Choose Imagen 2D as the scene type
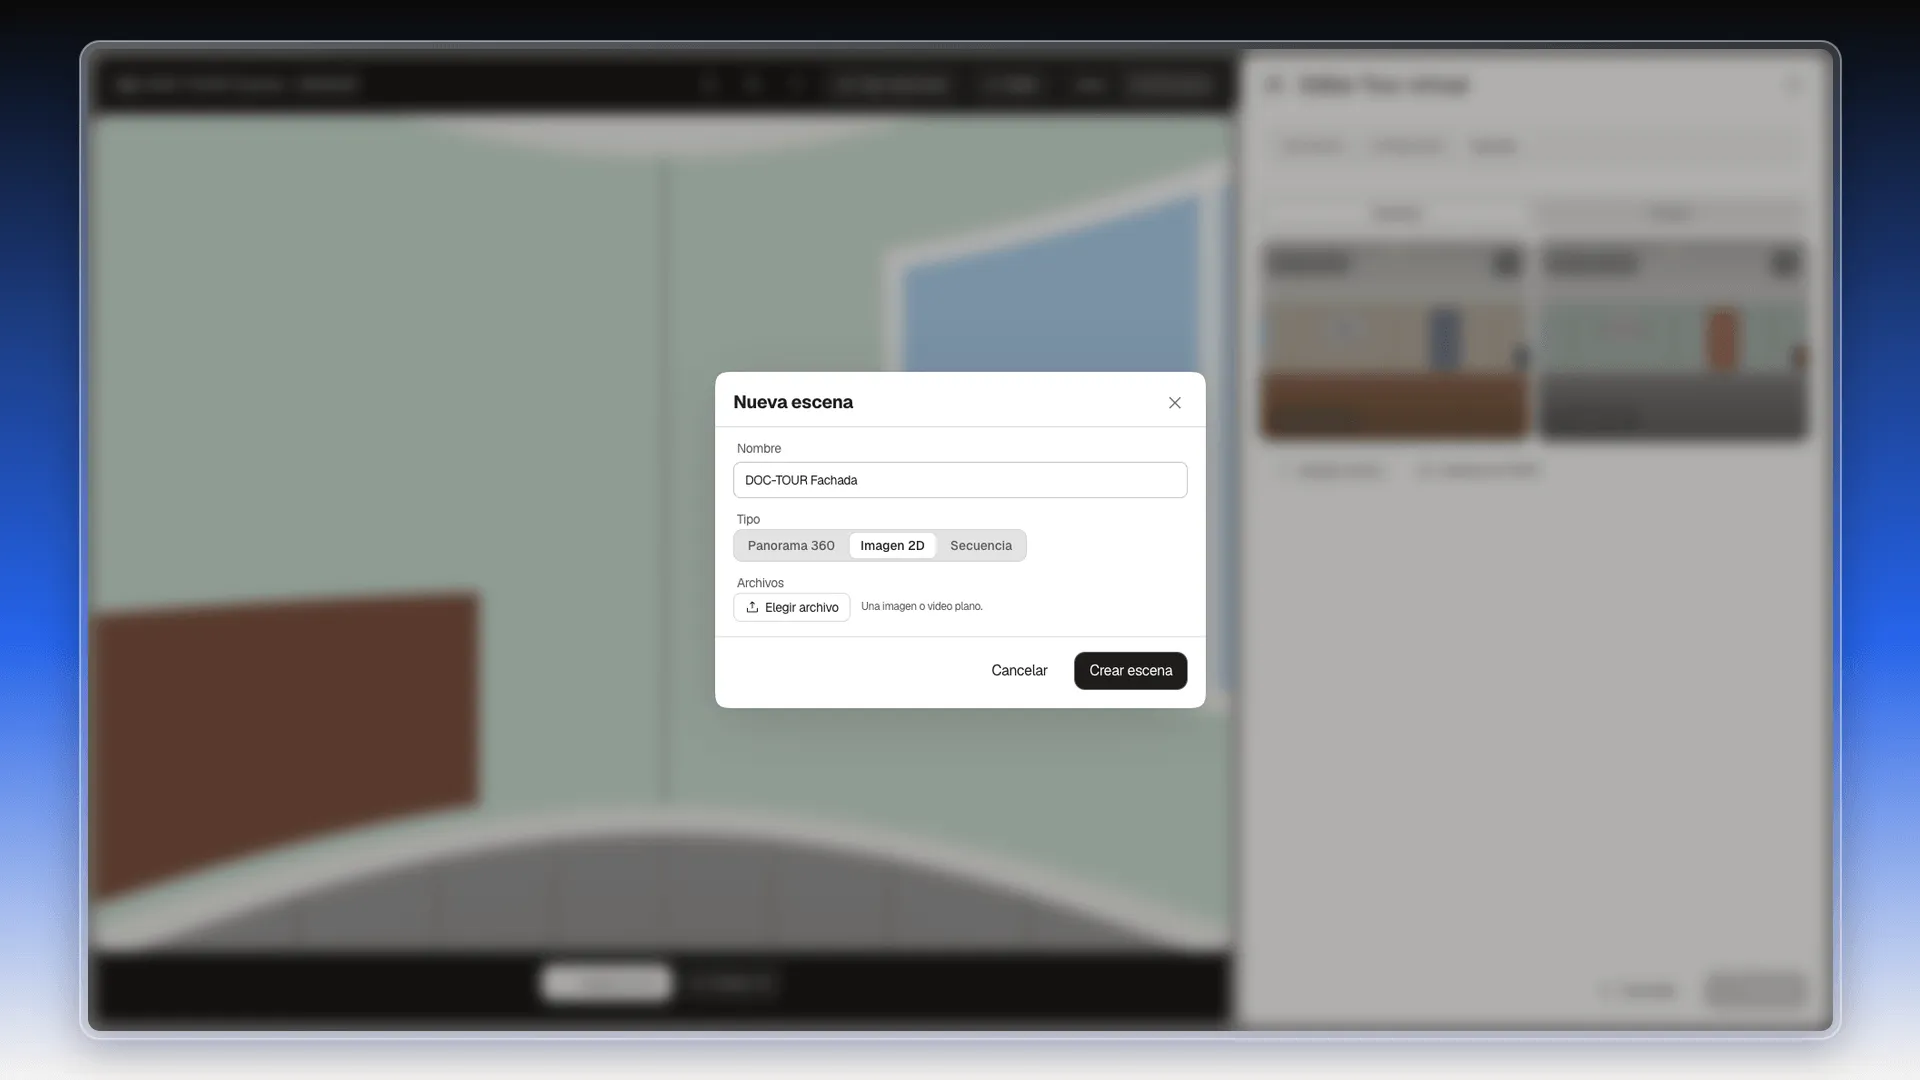Viewport: 1920px width, 1080px height. (x=892, y=546)
